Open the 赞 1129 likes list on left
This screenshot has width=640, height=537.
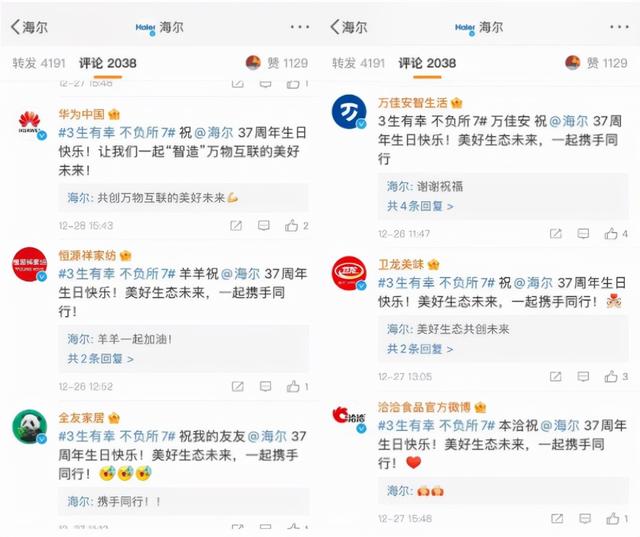(x=276, y=63)
